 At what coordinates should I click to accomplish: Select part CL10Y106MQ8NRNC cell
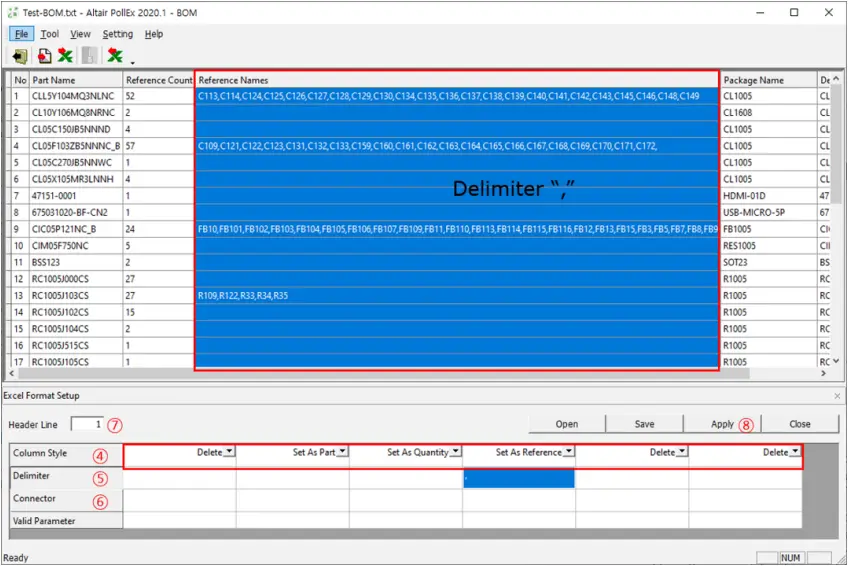(76, 113)
